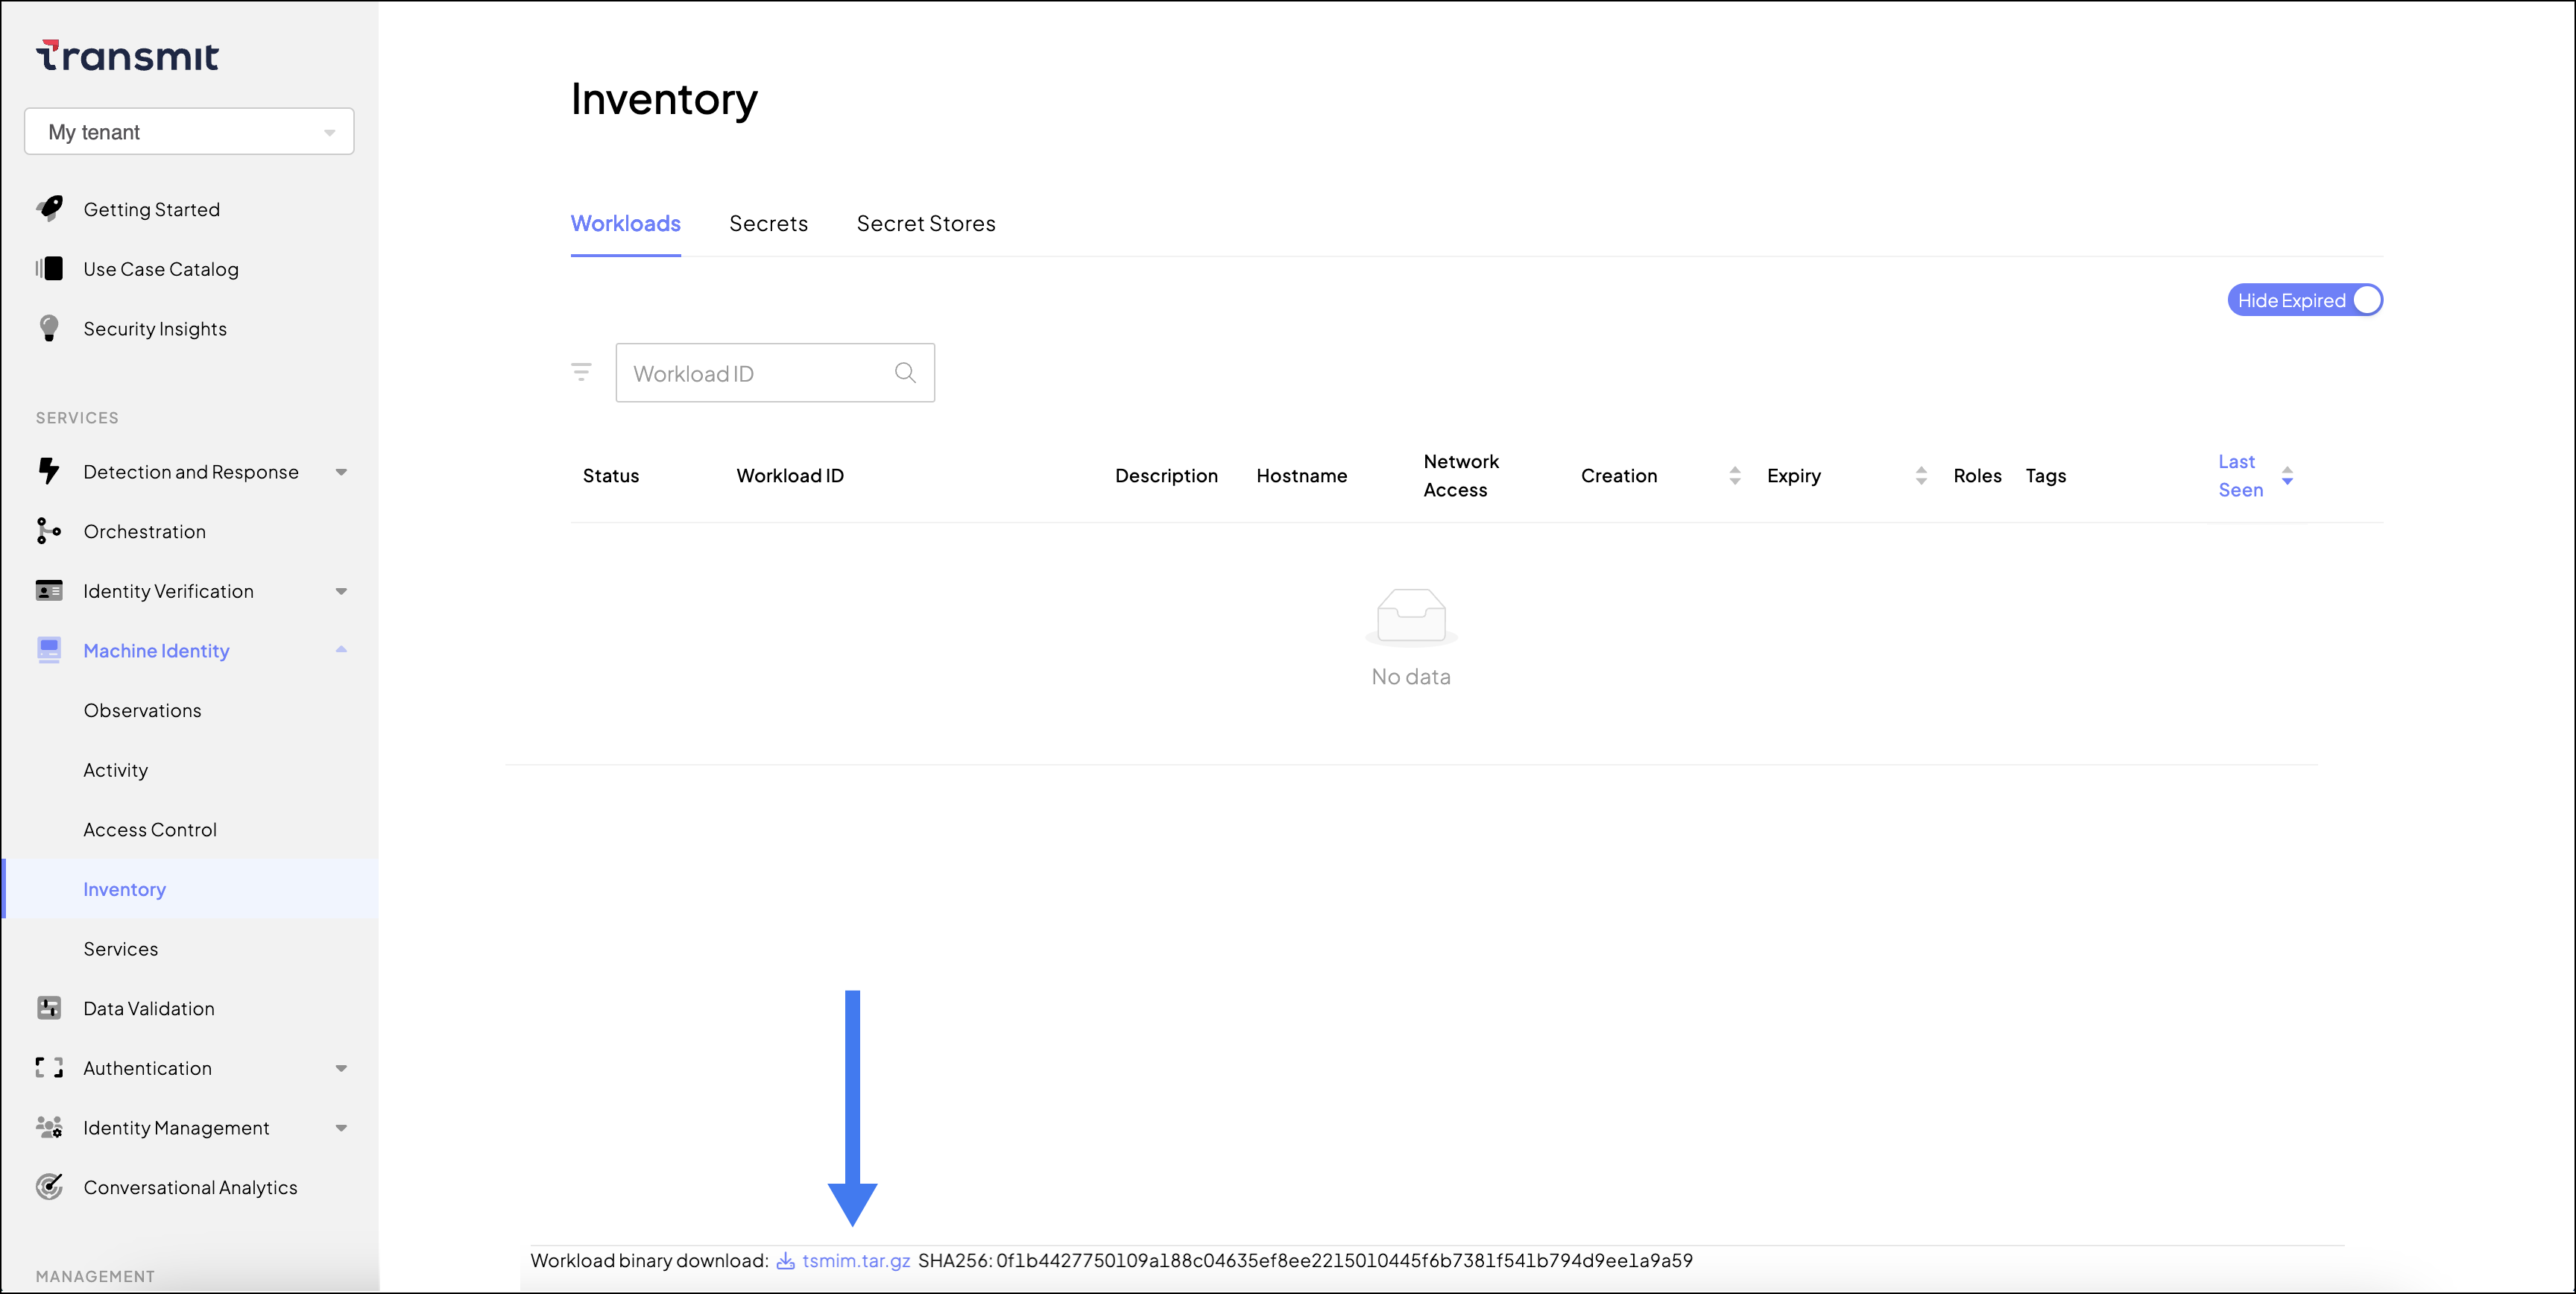Screen dimensions: 2576x1294
Task: Go to Access Control in sidebar
Action: click(x=150, y=829)
